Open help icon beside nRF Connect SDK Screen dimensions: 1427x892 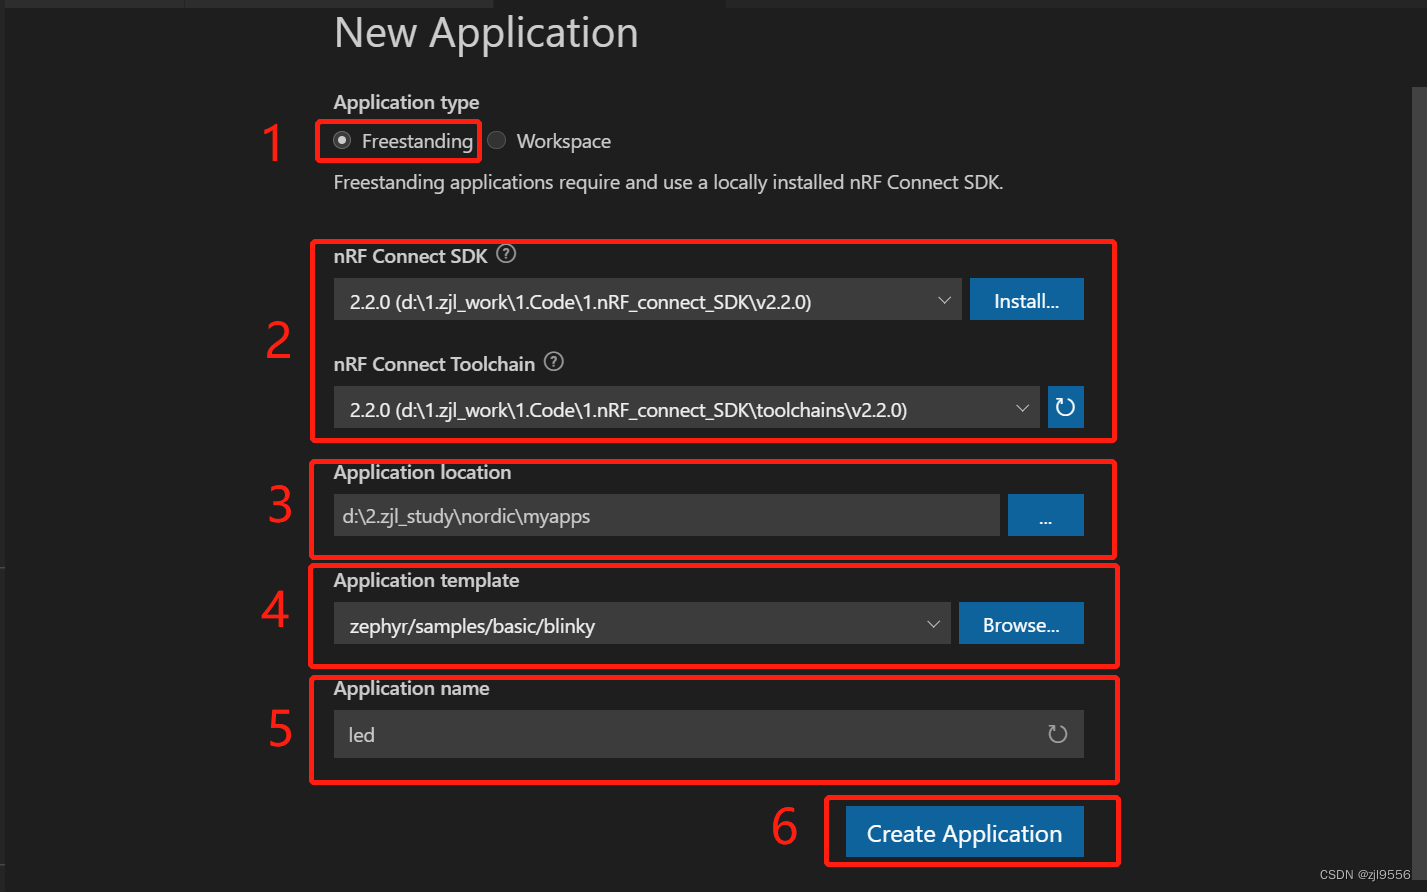pos(507,254)
